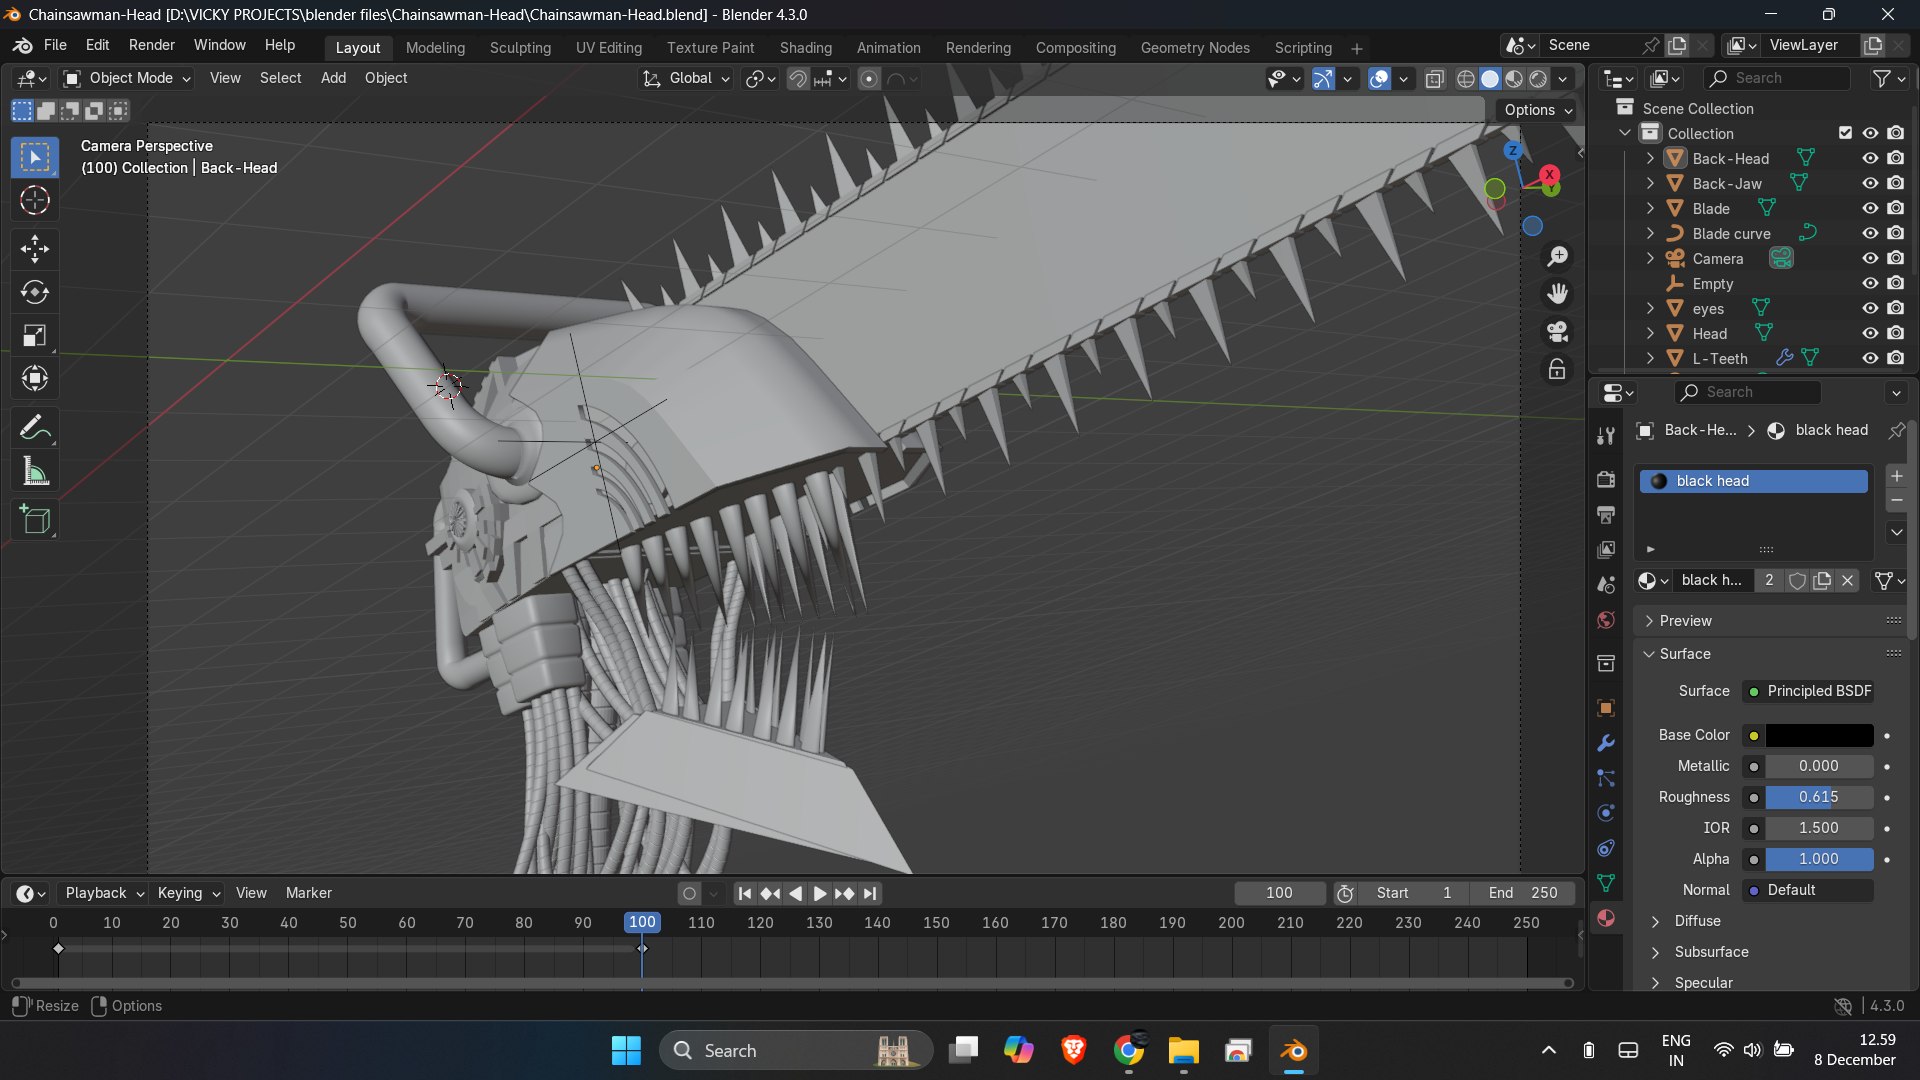The height and width of the screenshot is (1080, 1920).
Task: Switch to the Sculpting workspace tab
Action: click(x=520, y=48)
